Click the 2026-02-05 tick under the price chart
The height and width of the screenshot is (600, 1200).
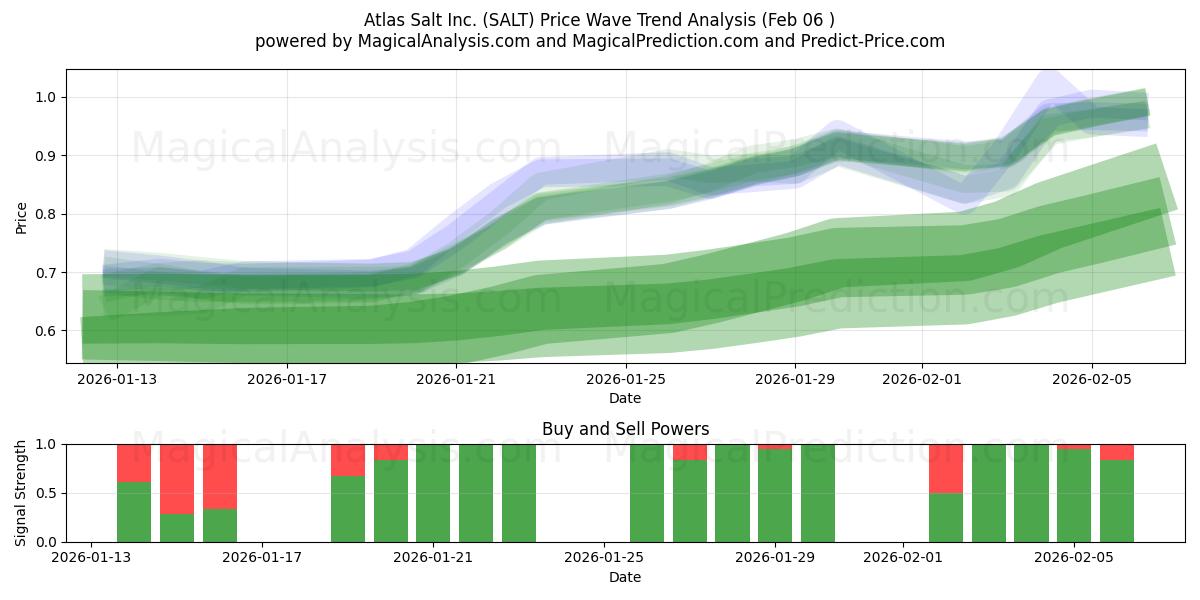[x=1091, y=379]
